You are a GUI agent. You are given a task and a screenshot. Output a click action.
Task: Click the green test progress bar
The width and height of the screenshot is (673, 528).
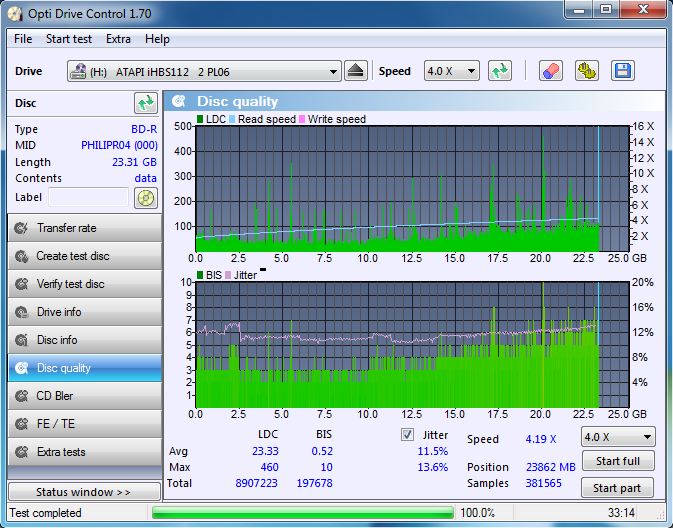pos(303,513)
